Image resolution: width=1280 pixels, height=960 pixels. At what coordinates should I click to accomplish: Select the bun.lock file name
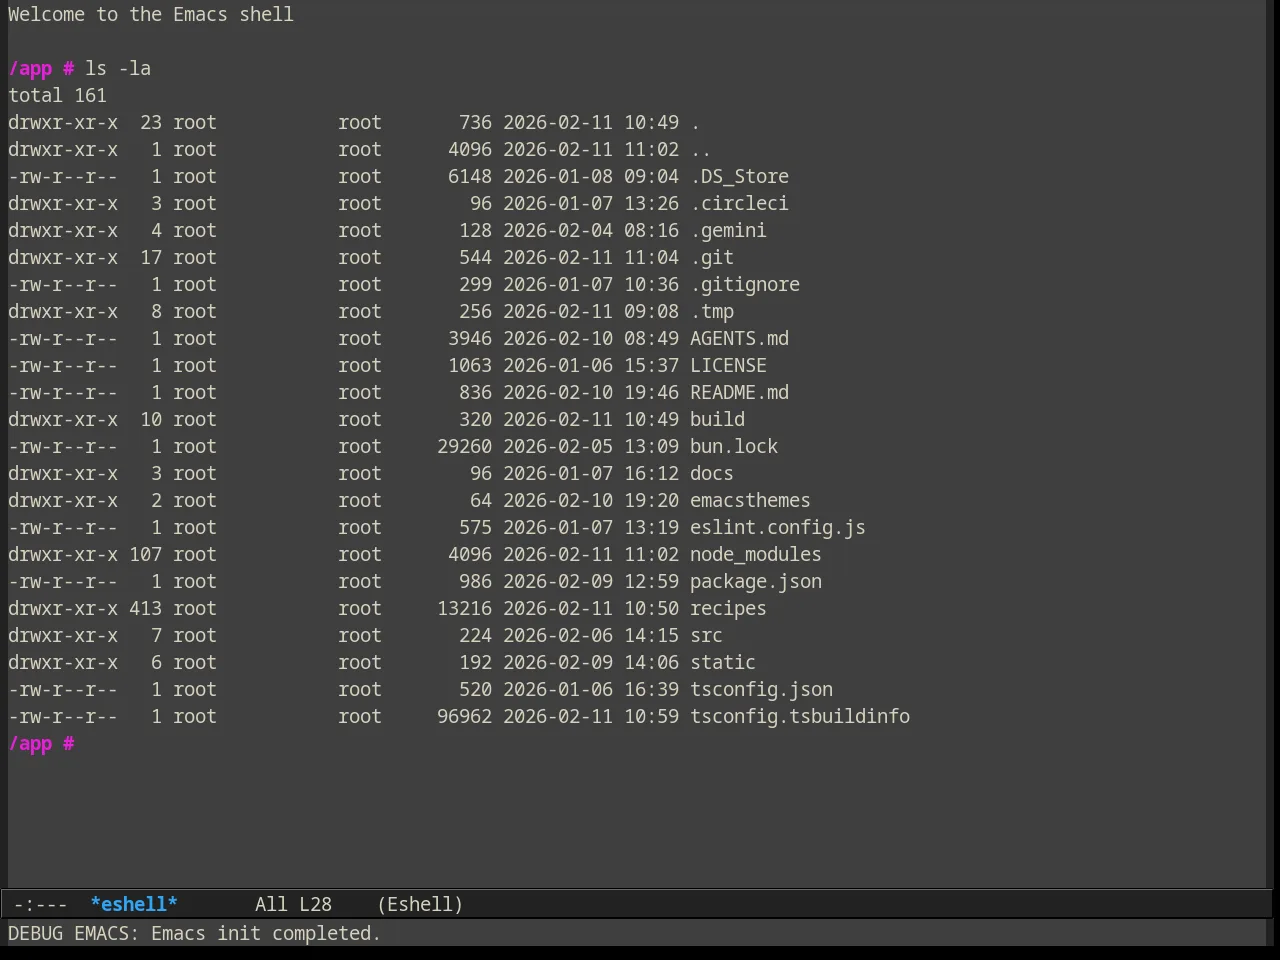(x=734, y=446)
